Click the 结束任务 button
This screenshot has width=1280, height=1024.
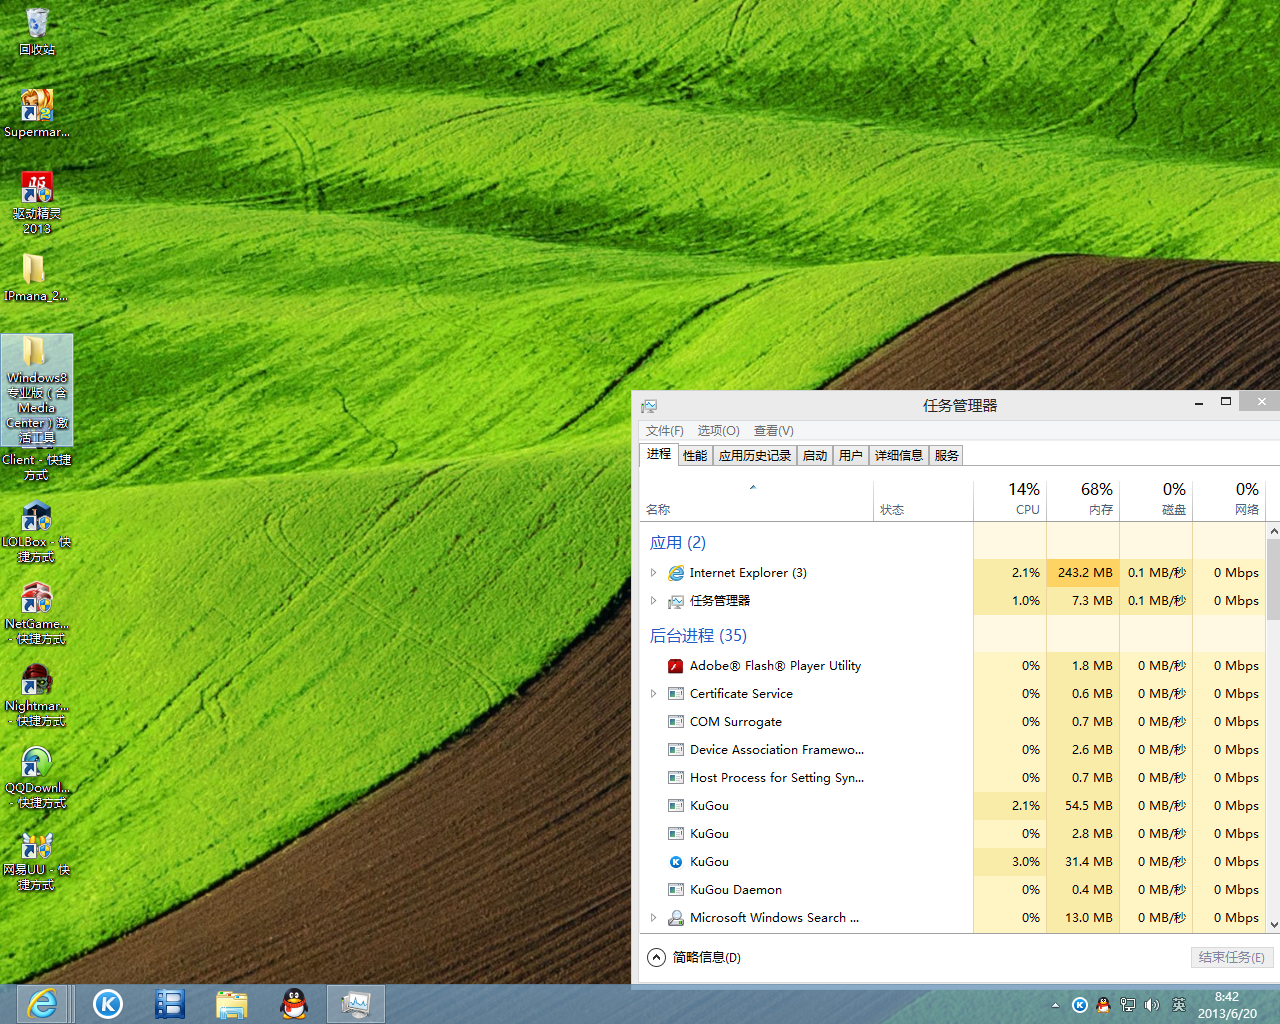point(1231,957)
